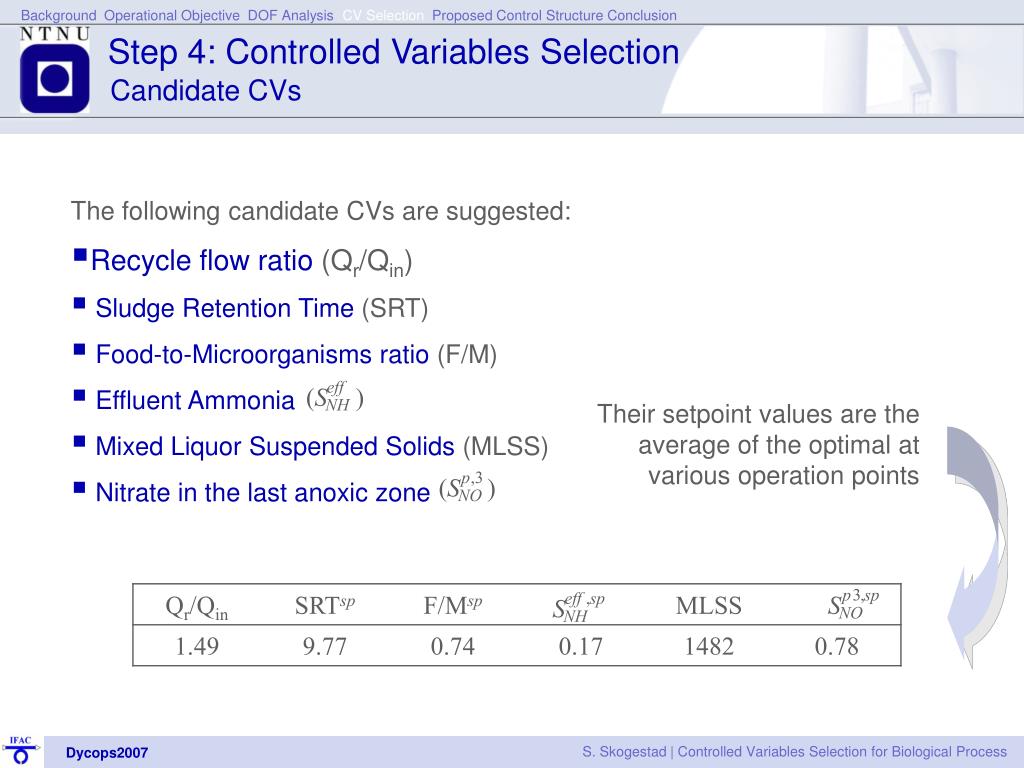The height and width of the screenshot is (768, 1024).
Task: Open the DOF Analysis section
Action: [290, 15]
